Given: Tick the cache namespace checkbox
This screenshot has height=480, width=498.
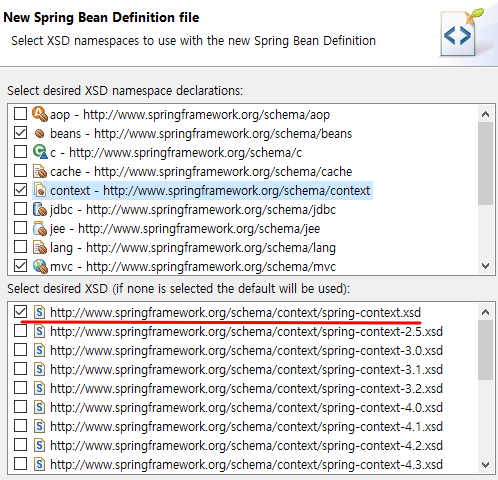Looking at the screenshot, I should pos(20,171).
